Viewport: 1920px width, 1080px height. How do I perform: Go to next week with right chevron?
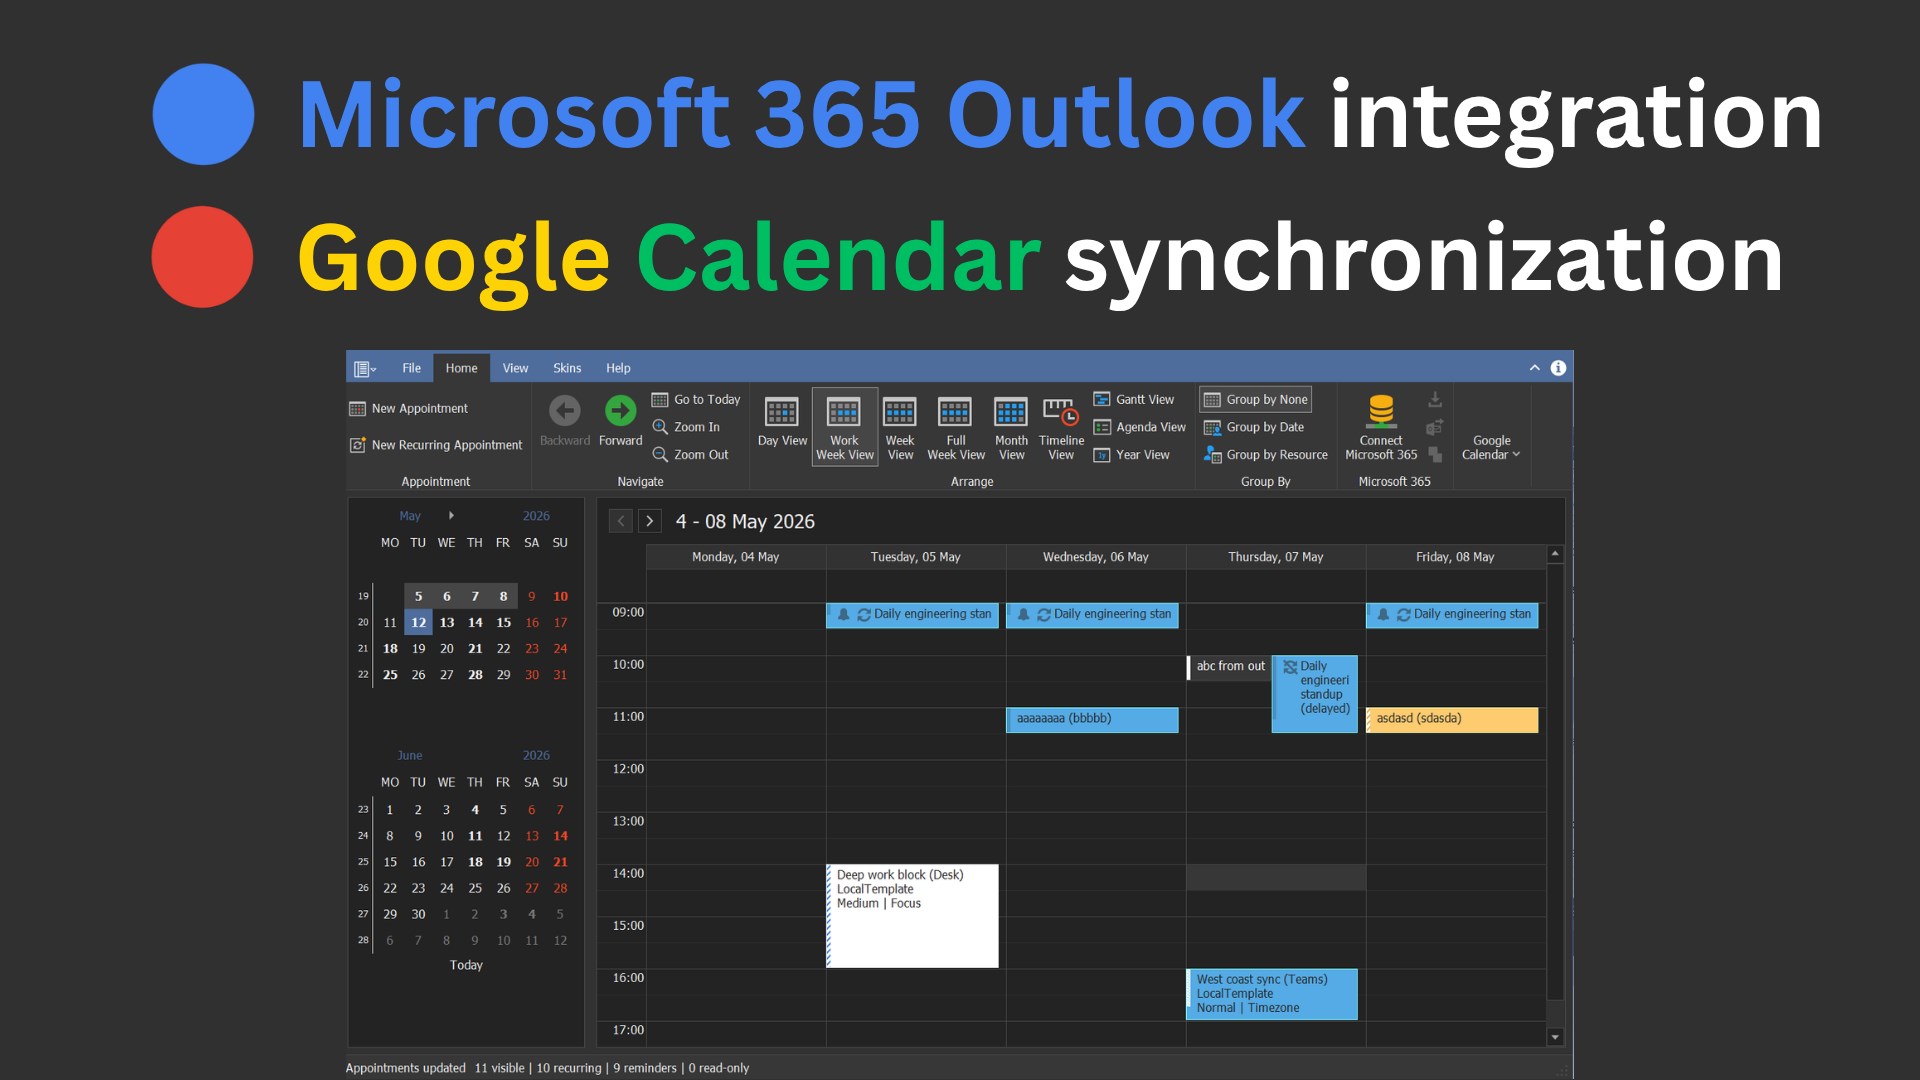[650, 521]
